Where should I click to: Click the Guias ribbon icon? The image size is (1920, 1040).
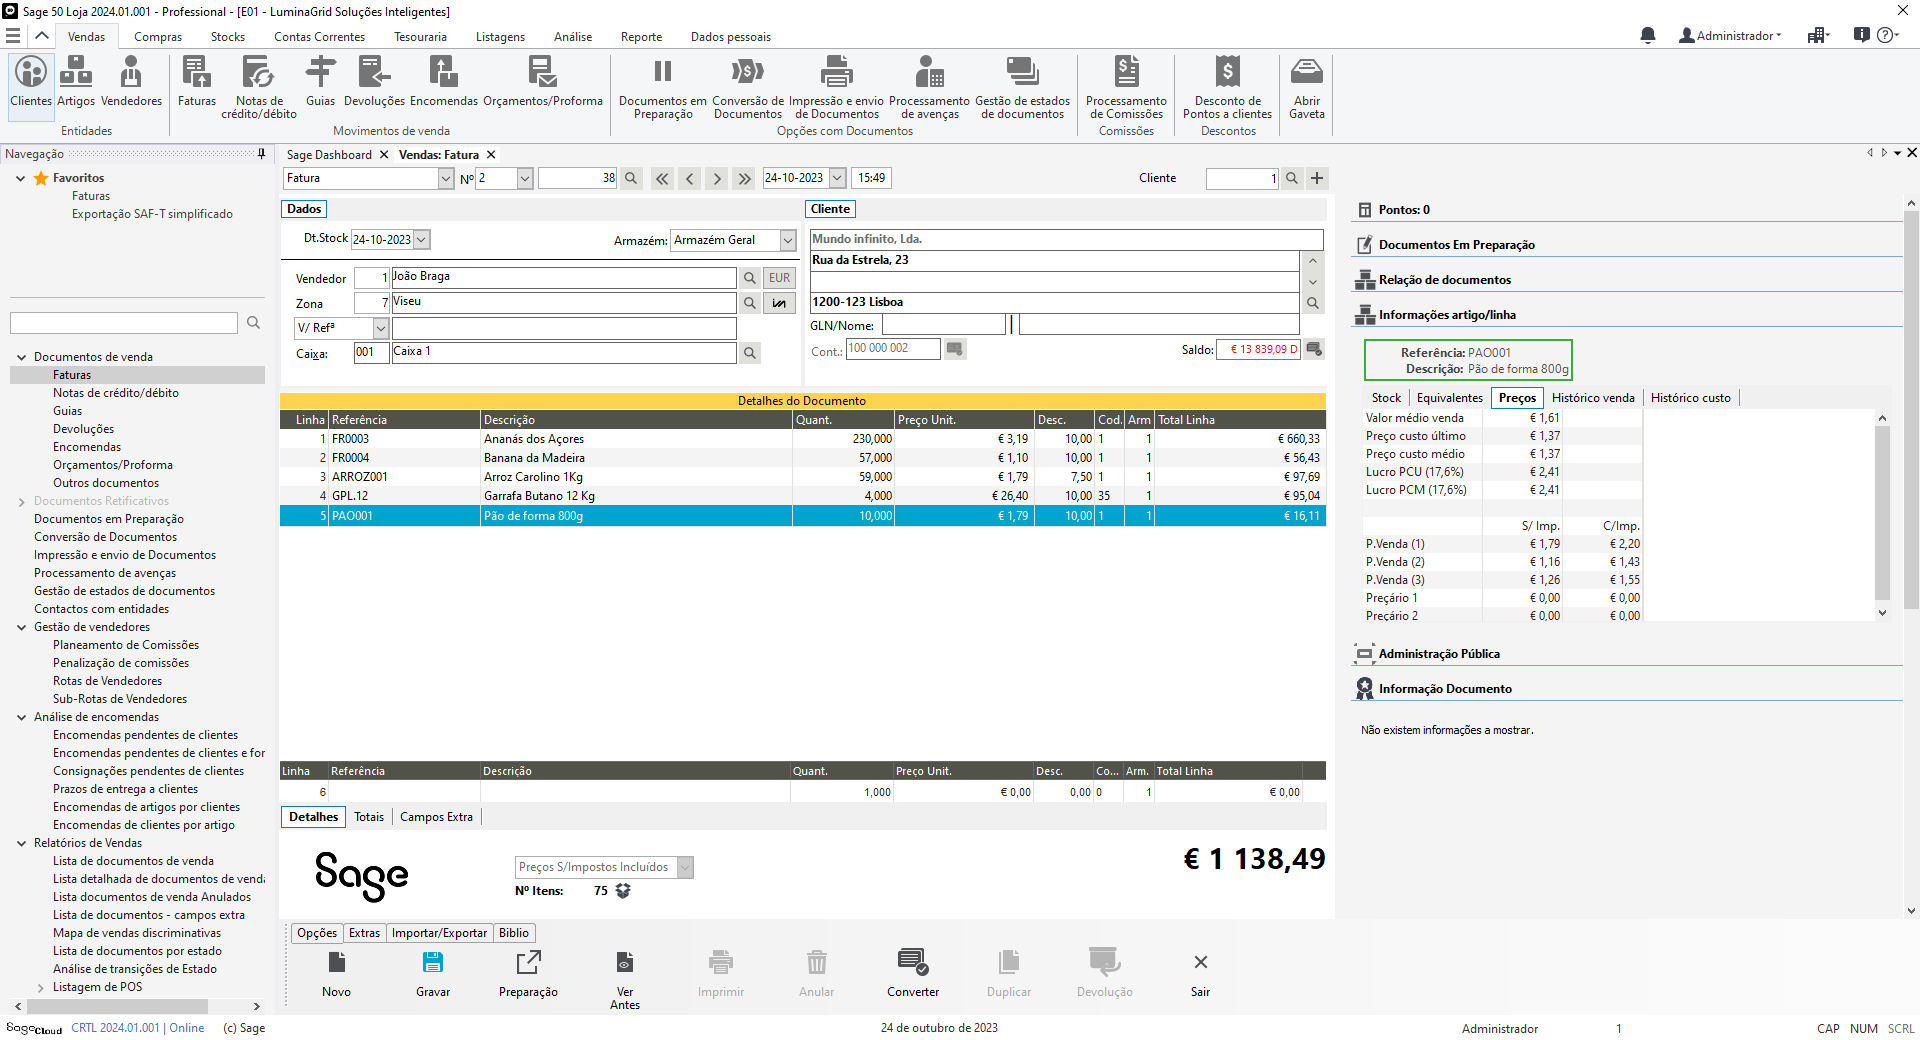click(320, 82)
